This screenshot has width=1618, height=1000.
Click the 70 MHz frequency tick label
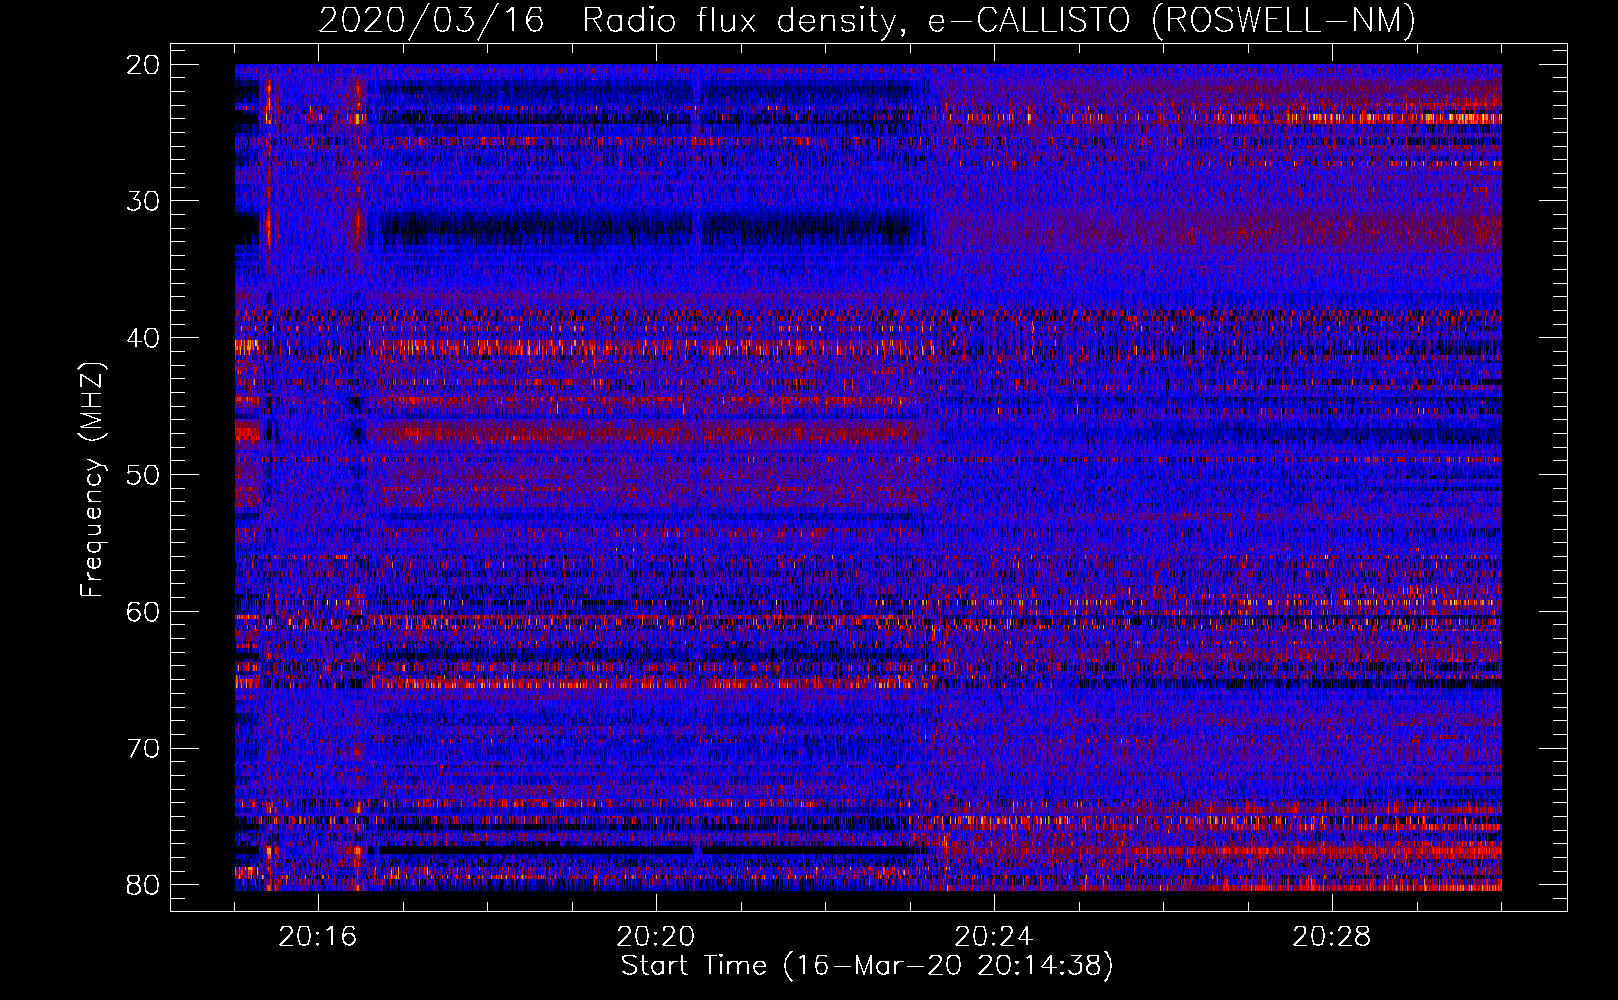click(144, 749)
